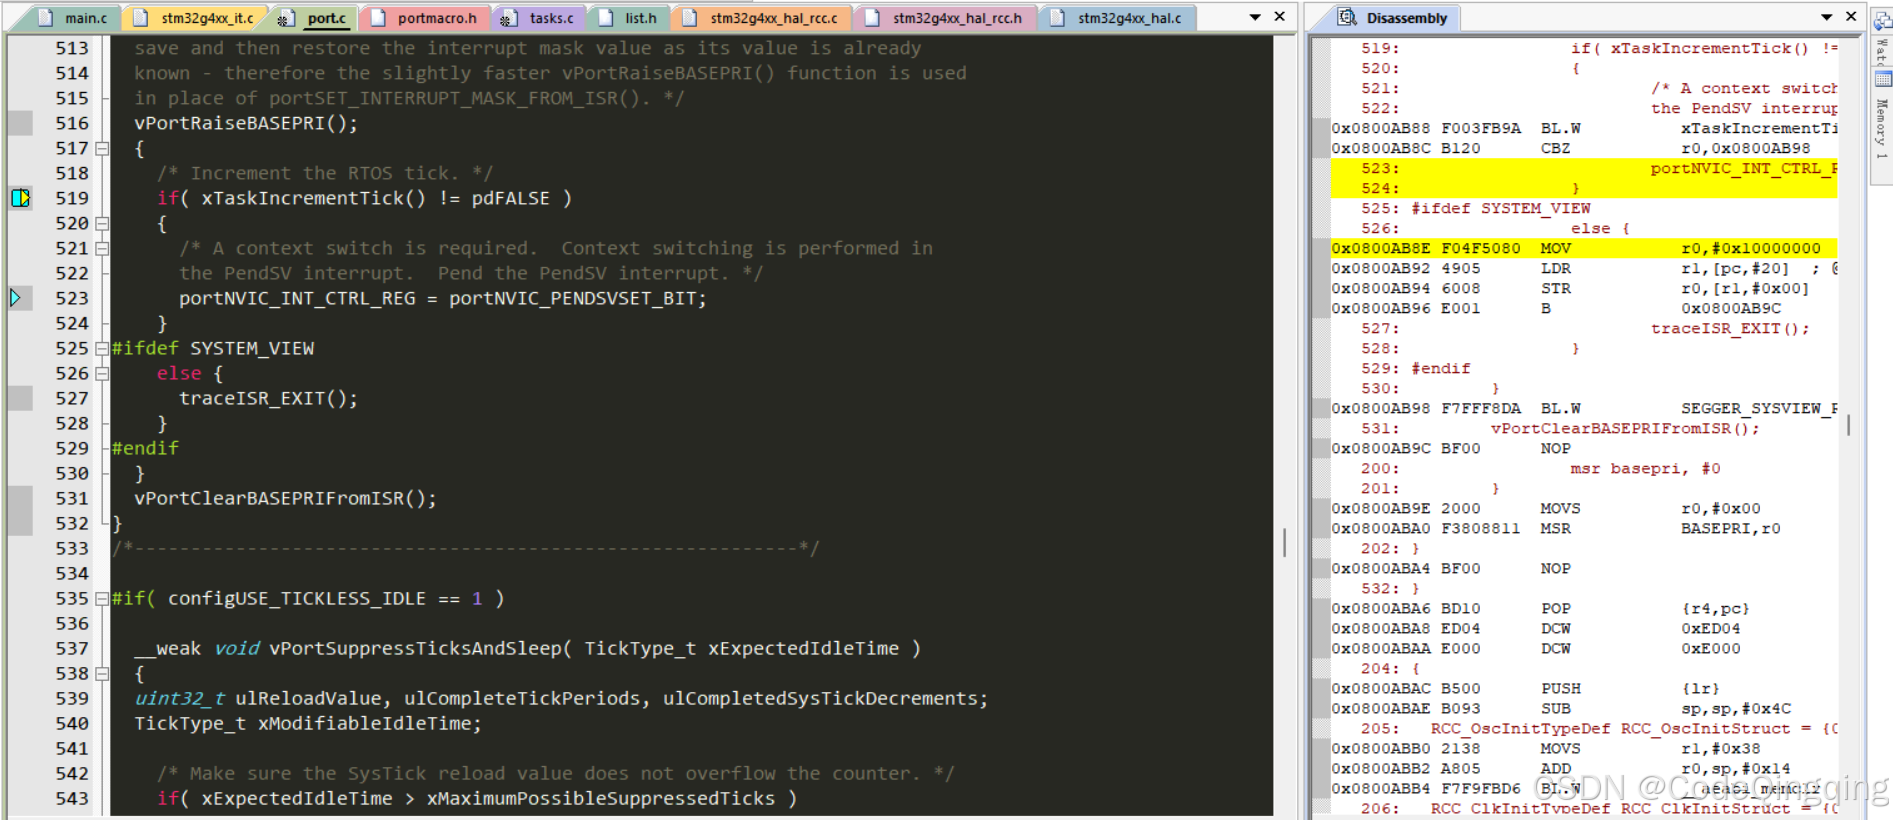The width and height of the screenshot is (1893, 820).
Task: Collapse the function body fold at line 538
Action: click(102, 673)
